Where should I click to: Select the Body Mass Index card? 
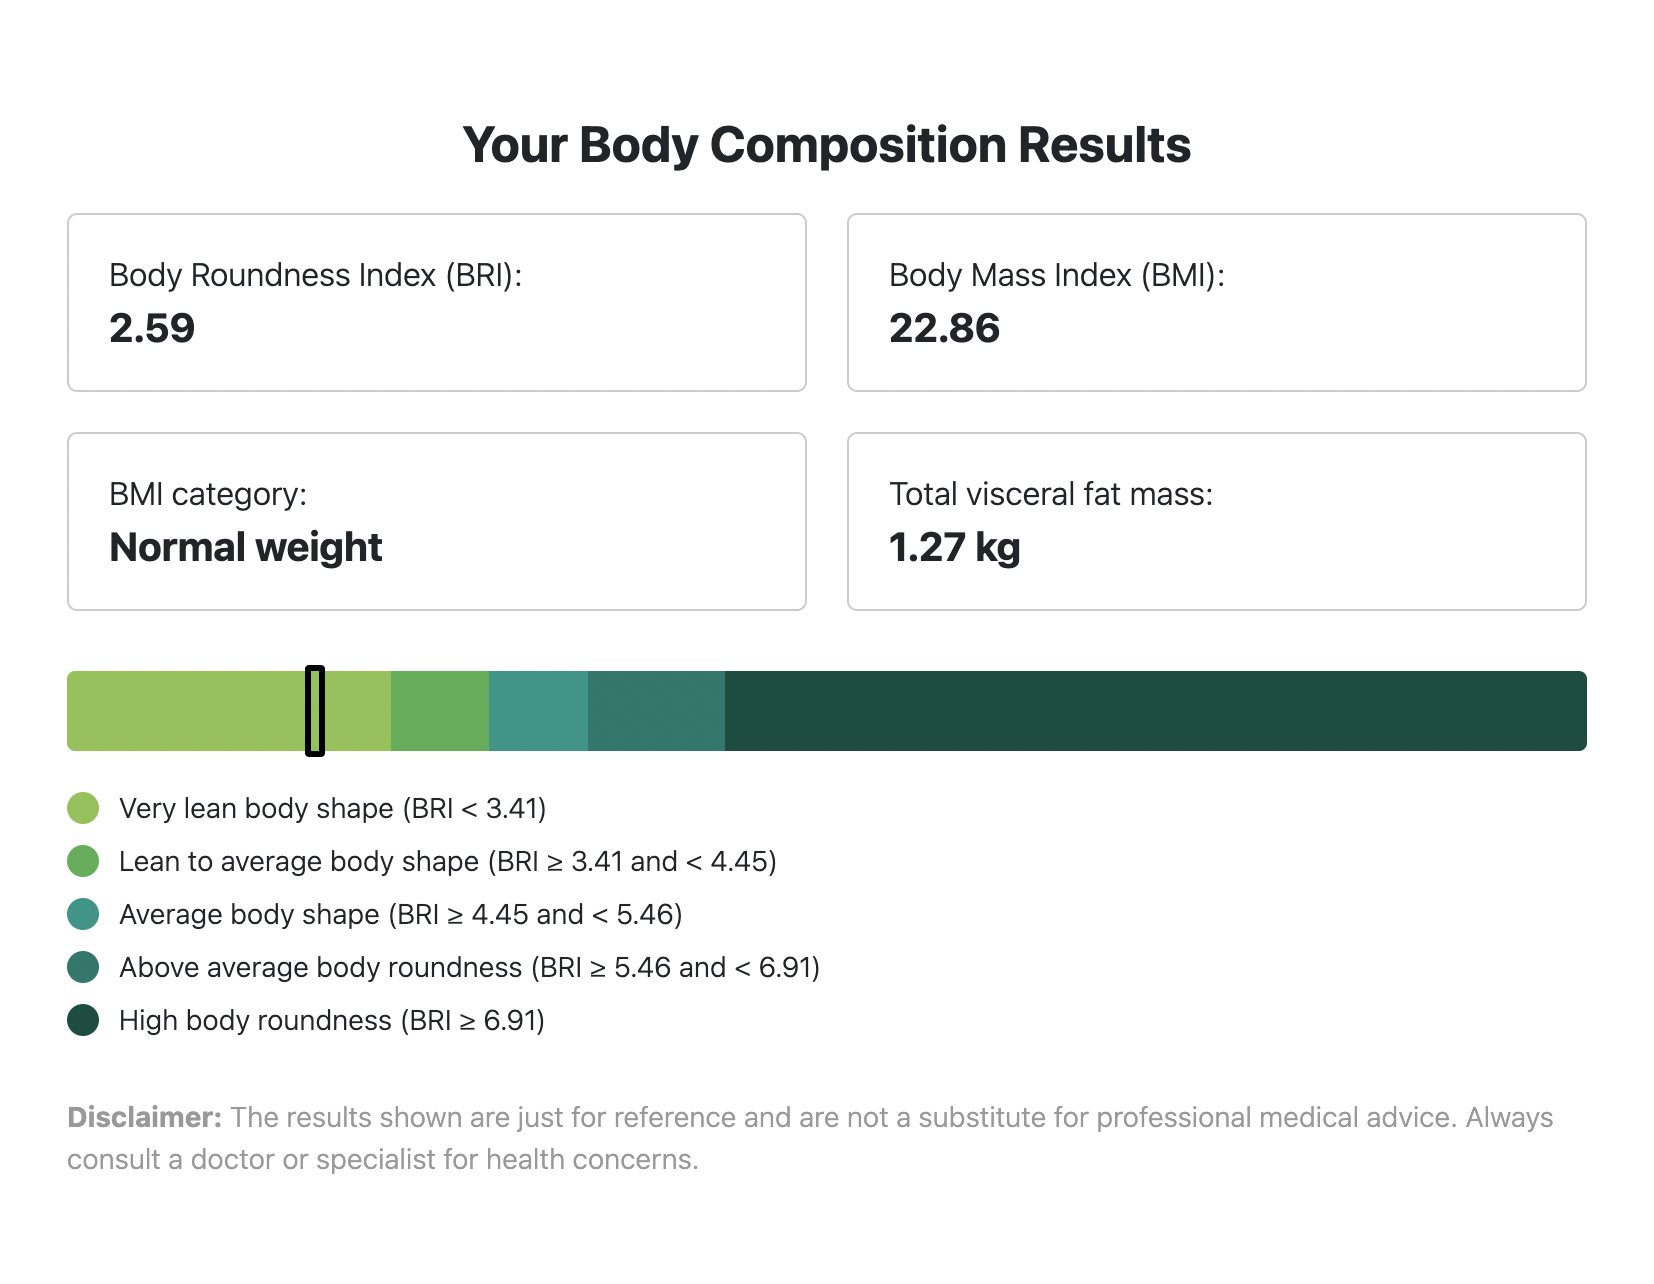pos(1217,302)
